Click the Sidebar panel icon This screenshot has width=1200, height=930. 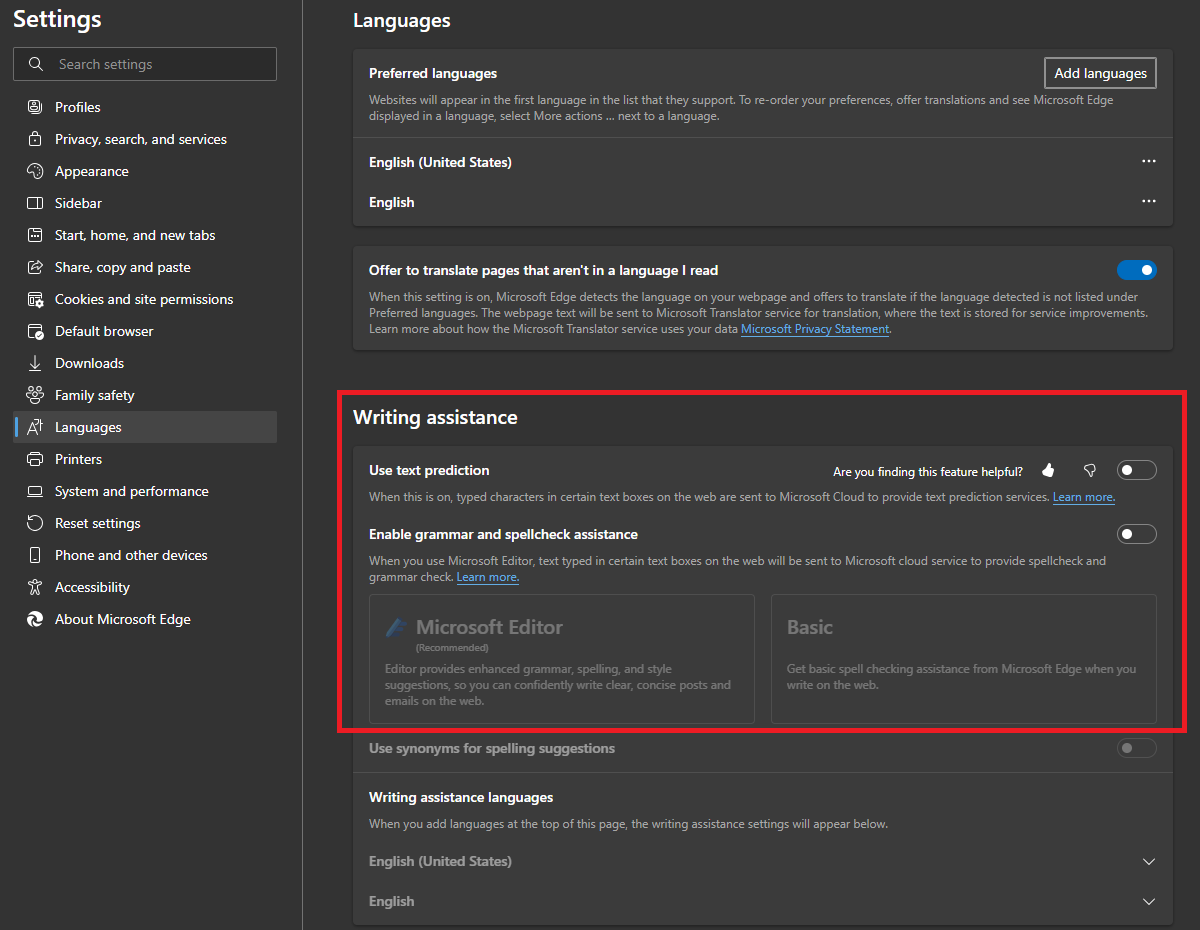(35, 203)
